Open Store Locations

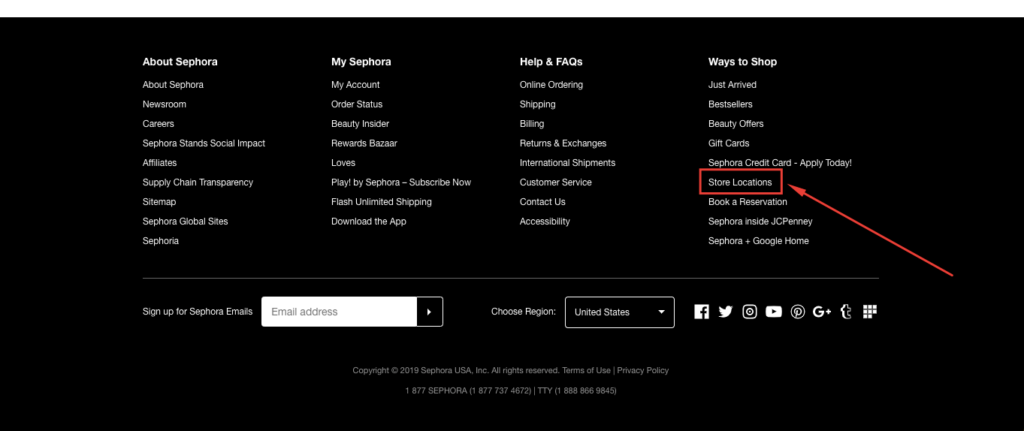[741, 183]
